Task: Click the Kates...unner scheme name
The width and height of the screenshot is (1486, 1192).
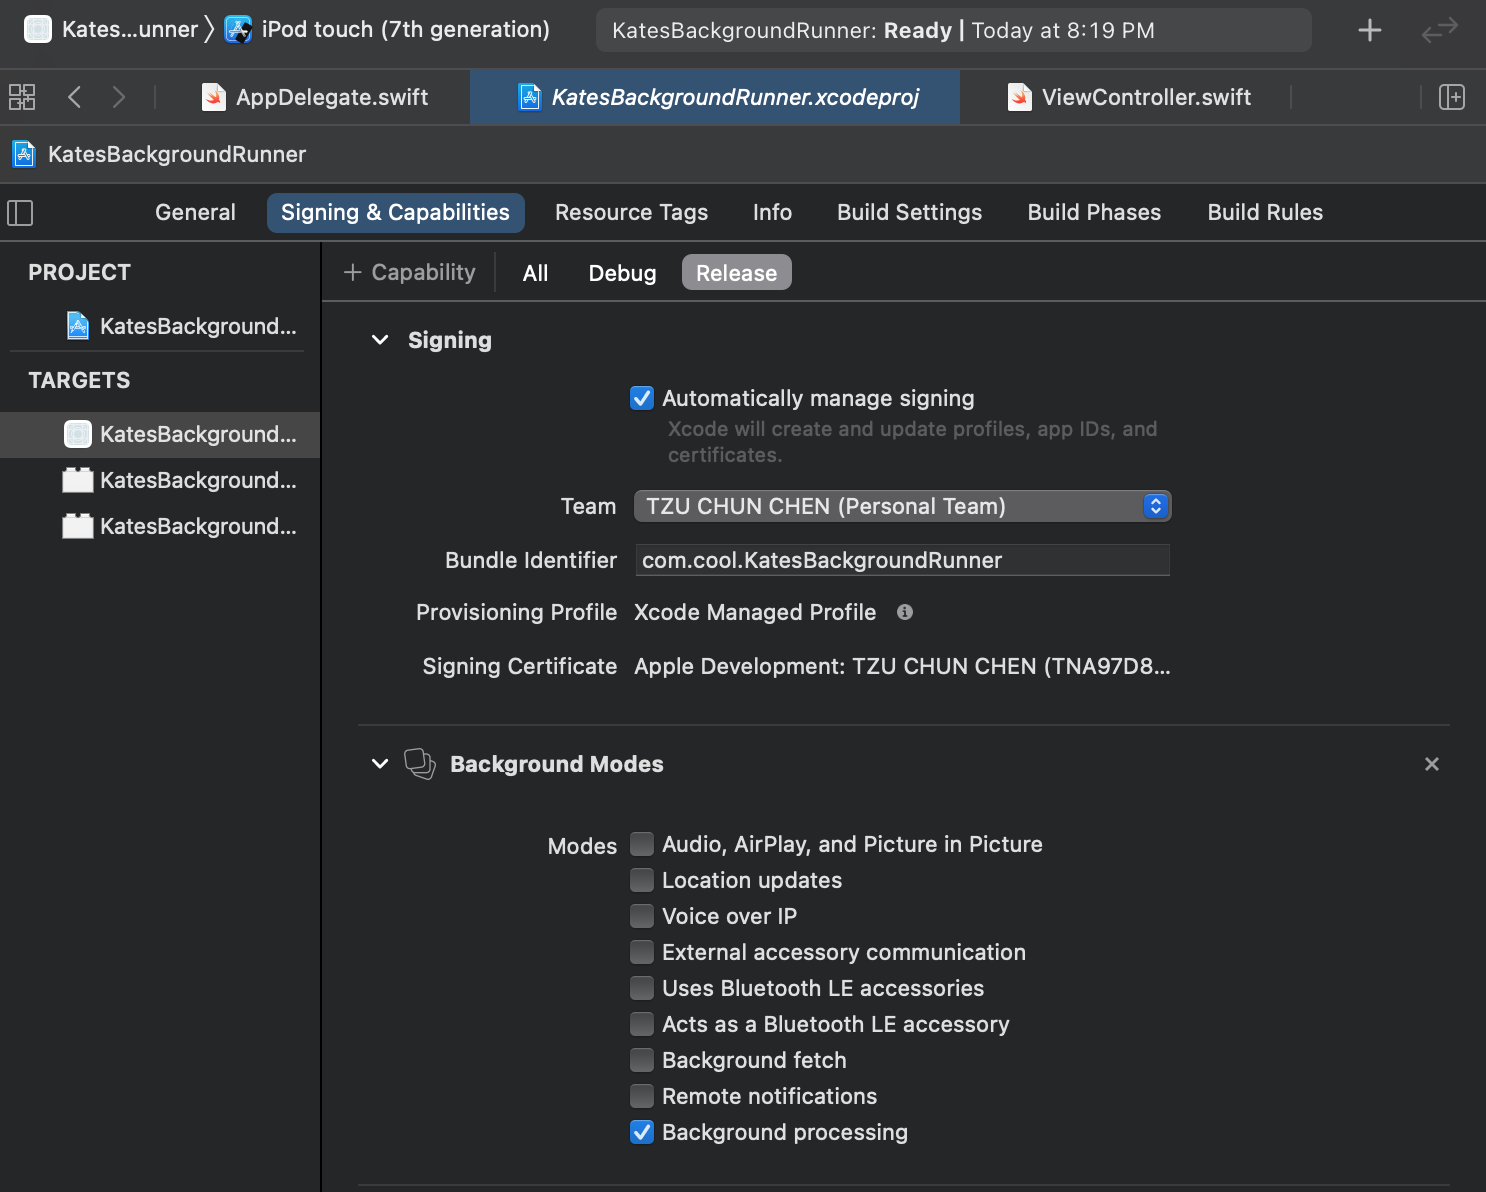Action: click(130, 29)
